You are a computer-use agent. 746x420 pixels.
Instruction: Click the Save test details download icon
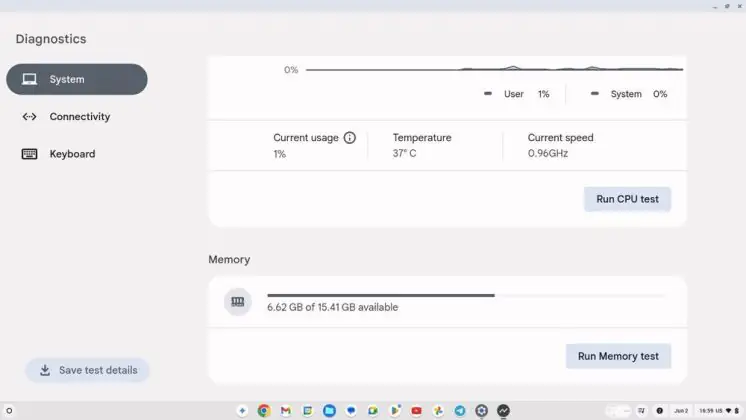pyautogui.click(x=45, y=370)
